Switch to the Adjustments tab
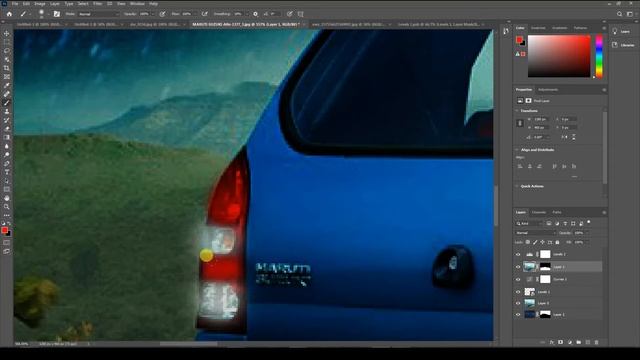 click(x=548, y=90)
